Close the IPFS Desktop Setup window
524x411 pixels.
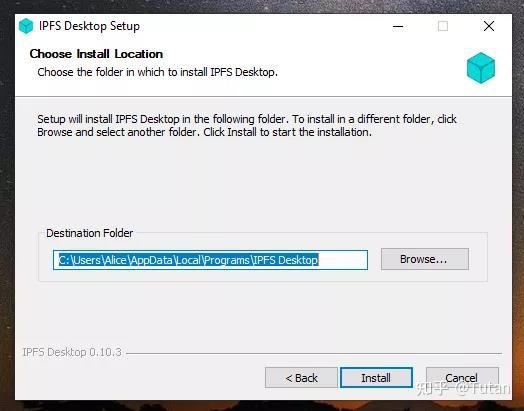point(489,26)
